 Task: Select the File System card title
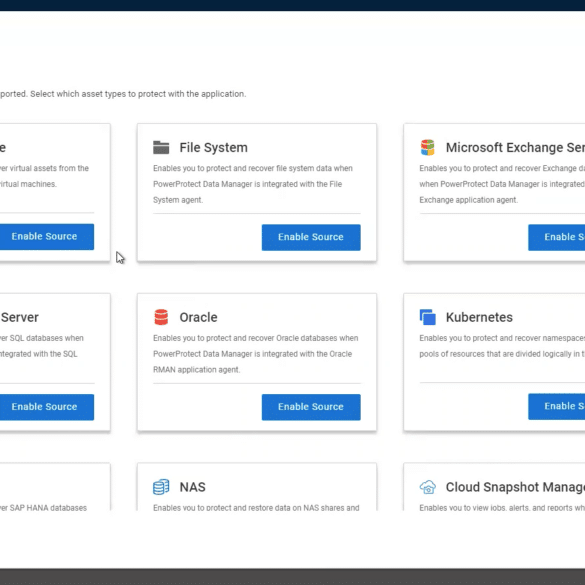213,147
